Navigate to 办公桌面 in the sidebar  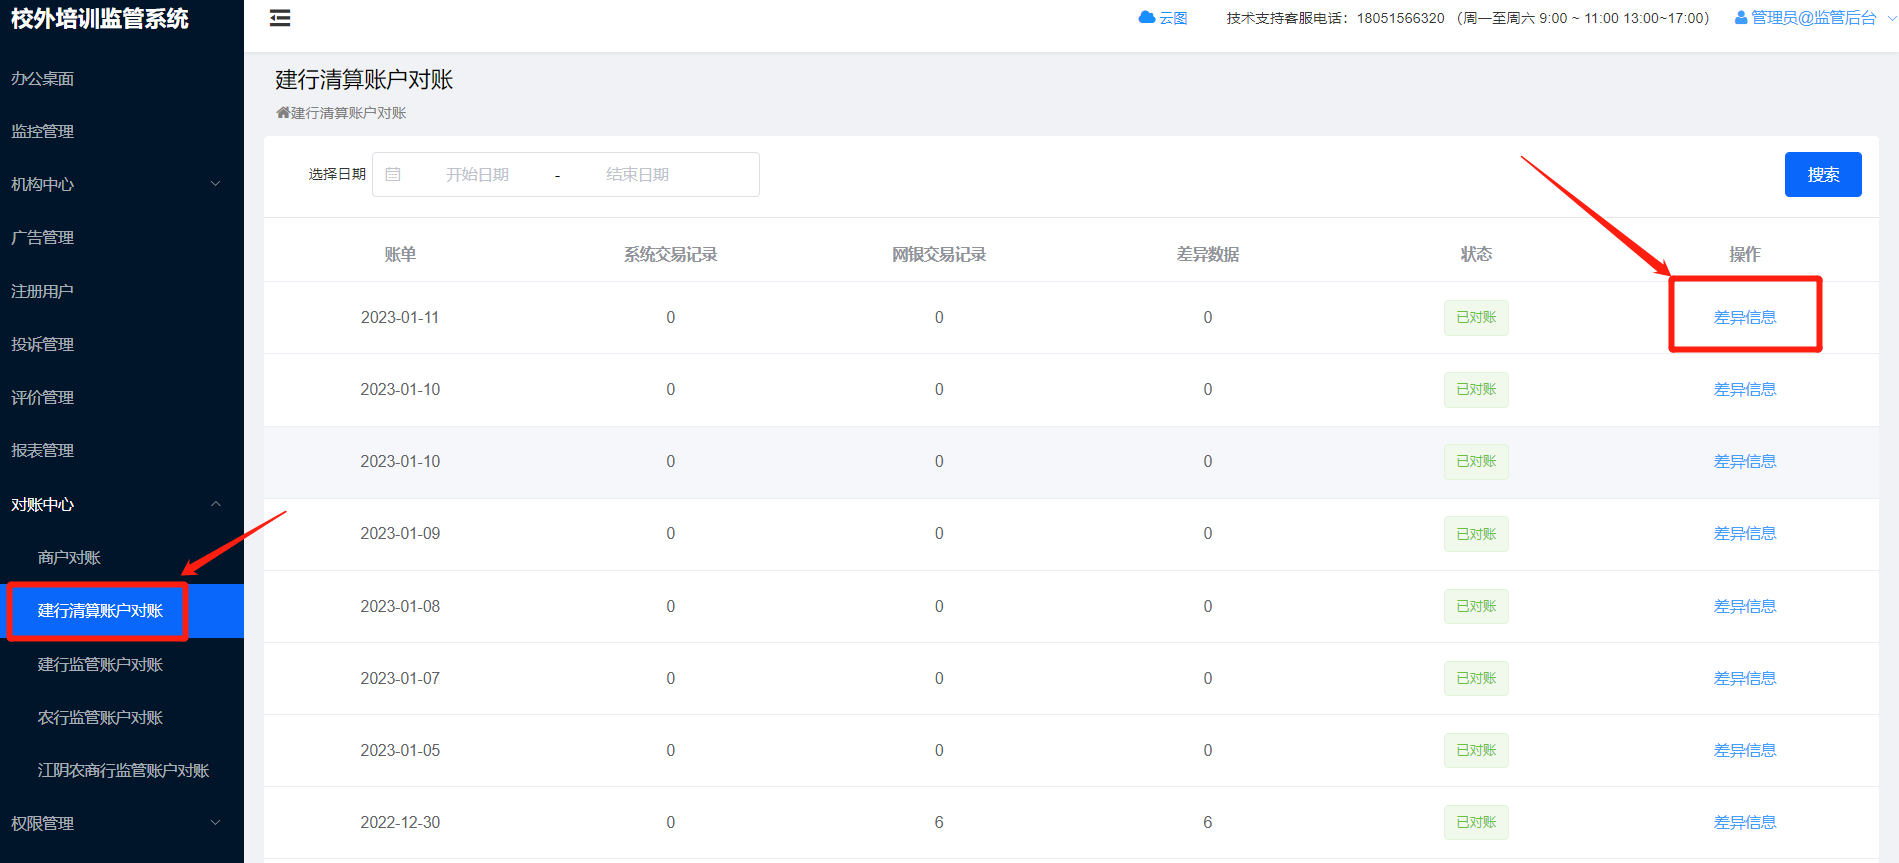pyautogui.click(x=43, y=79)
